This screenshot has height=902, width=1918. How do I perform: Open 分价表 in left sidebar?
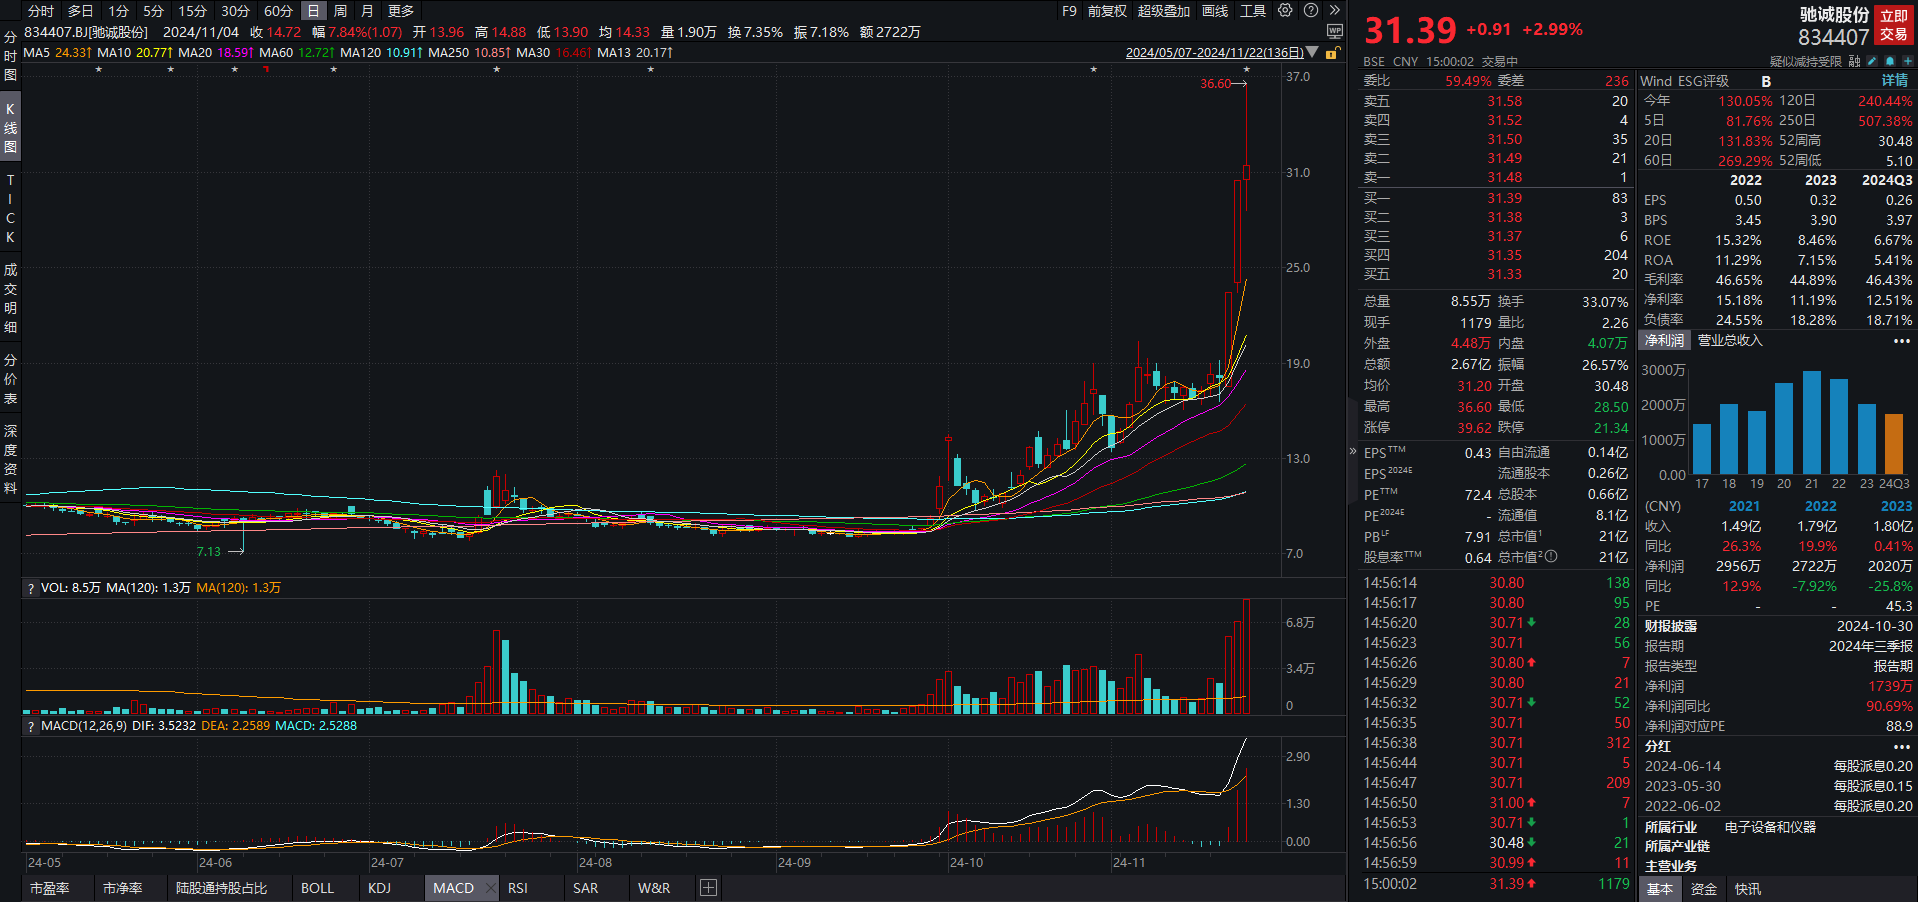pyautogui.click(x=10, y=379)
